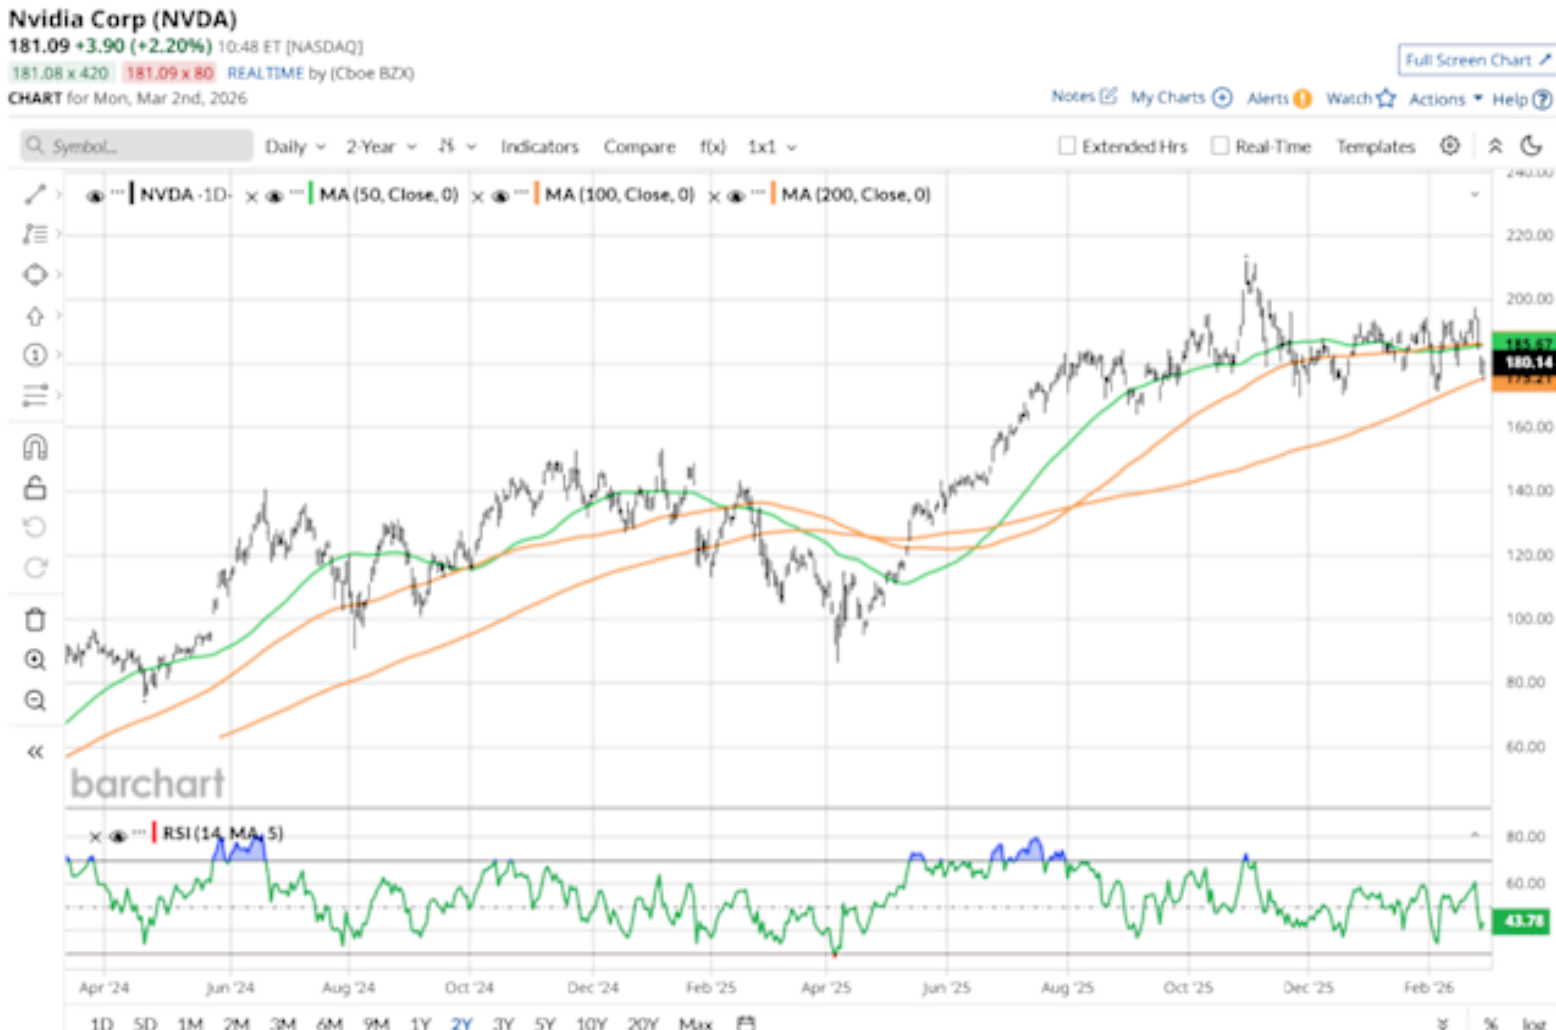Open the 1x1 grid layout dropdown
The image size is (1556, 1030).
[x=772, y=146]
